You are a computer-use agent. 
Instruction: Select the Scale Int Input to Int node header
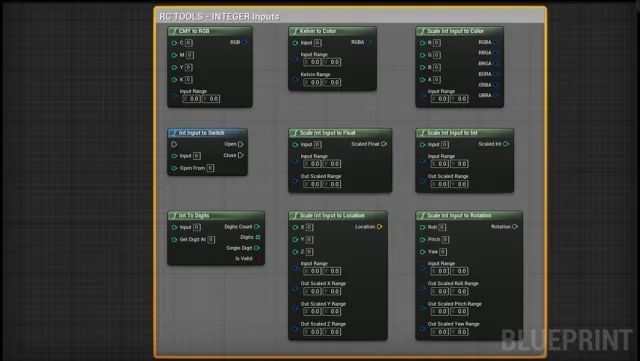point(464,133)
